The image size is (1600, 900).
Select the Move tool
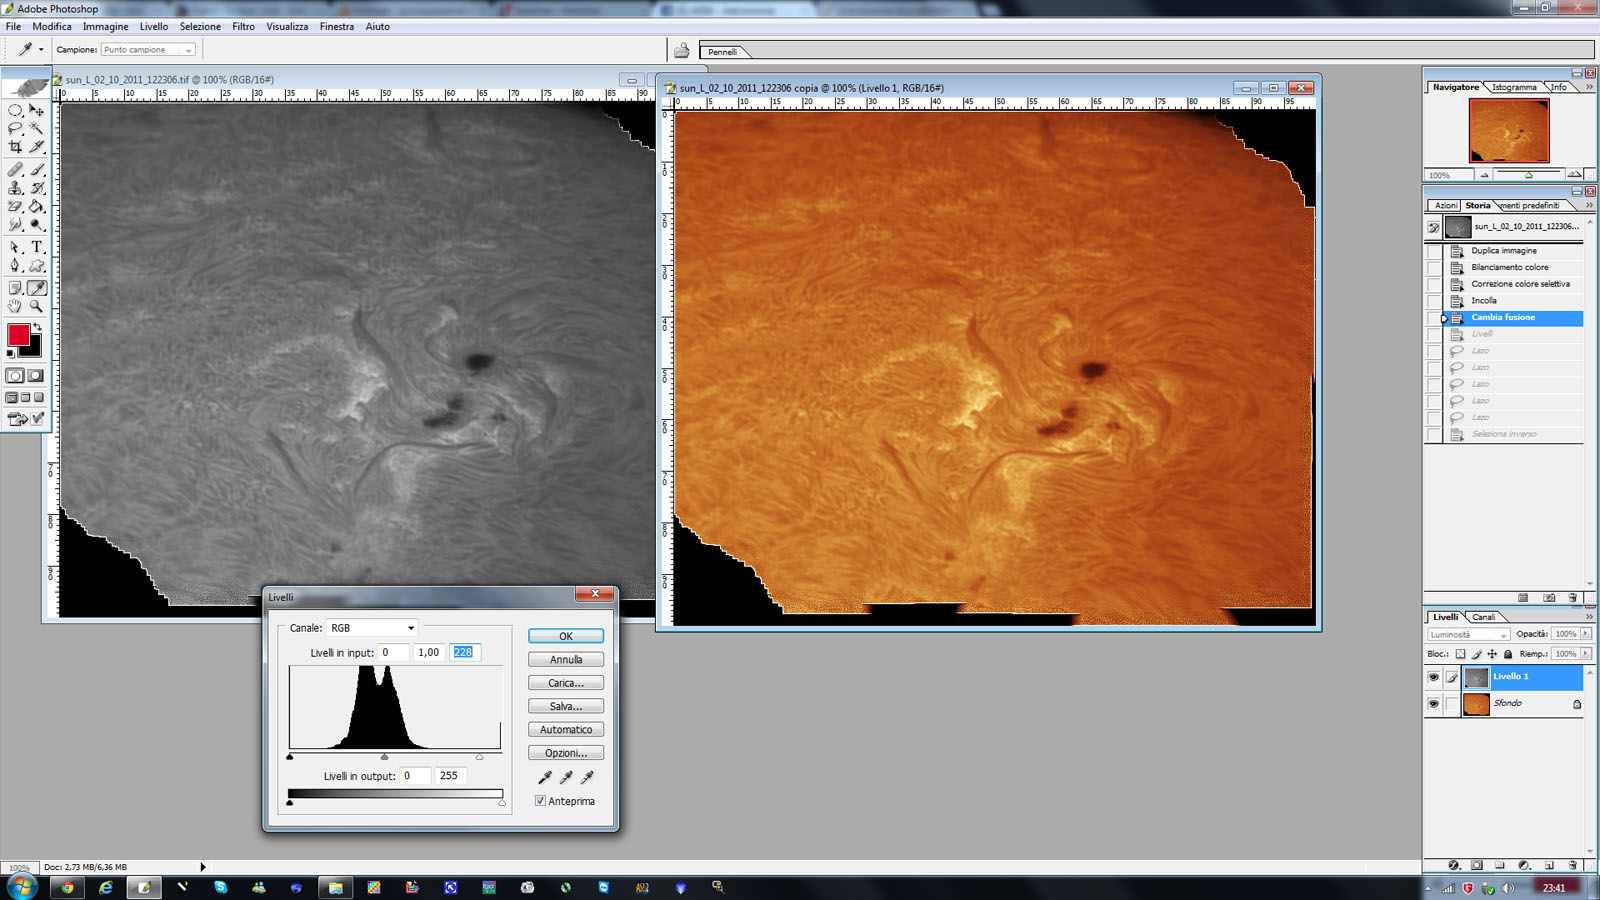[37, 110]
